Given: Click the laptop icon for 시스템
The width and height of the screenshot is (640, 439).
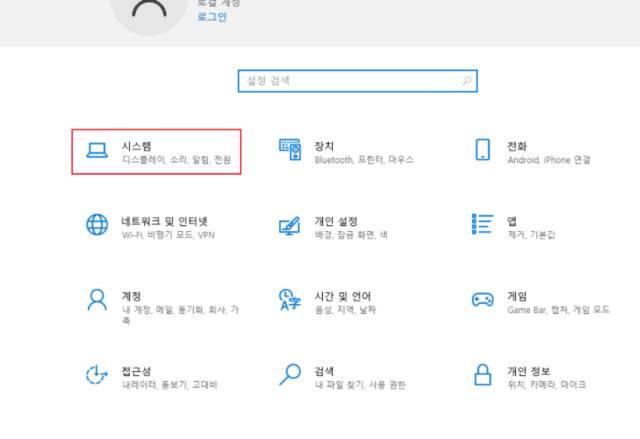Looking at the screenshot, I should click(x=97, y=151).
